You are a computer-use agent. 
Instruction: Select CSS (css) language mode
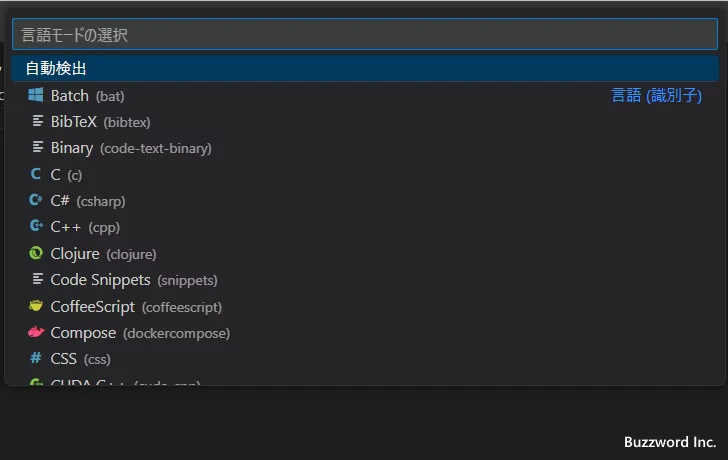click(x=365, y=359)
